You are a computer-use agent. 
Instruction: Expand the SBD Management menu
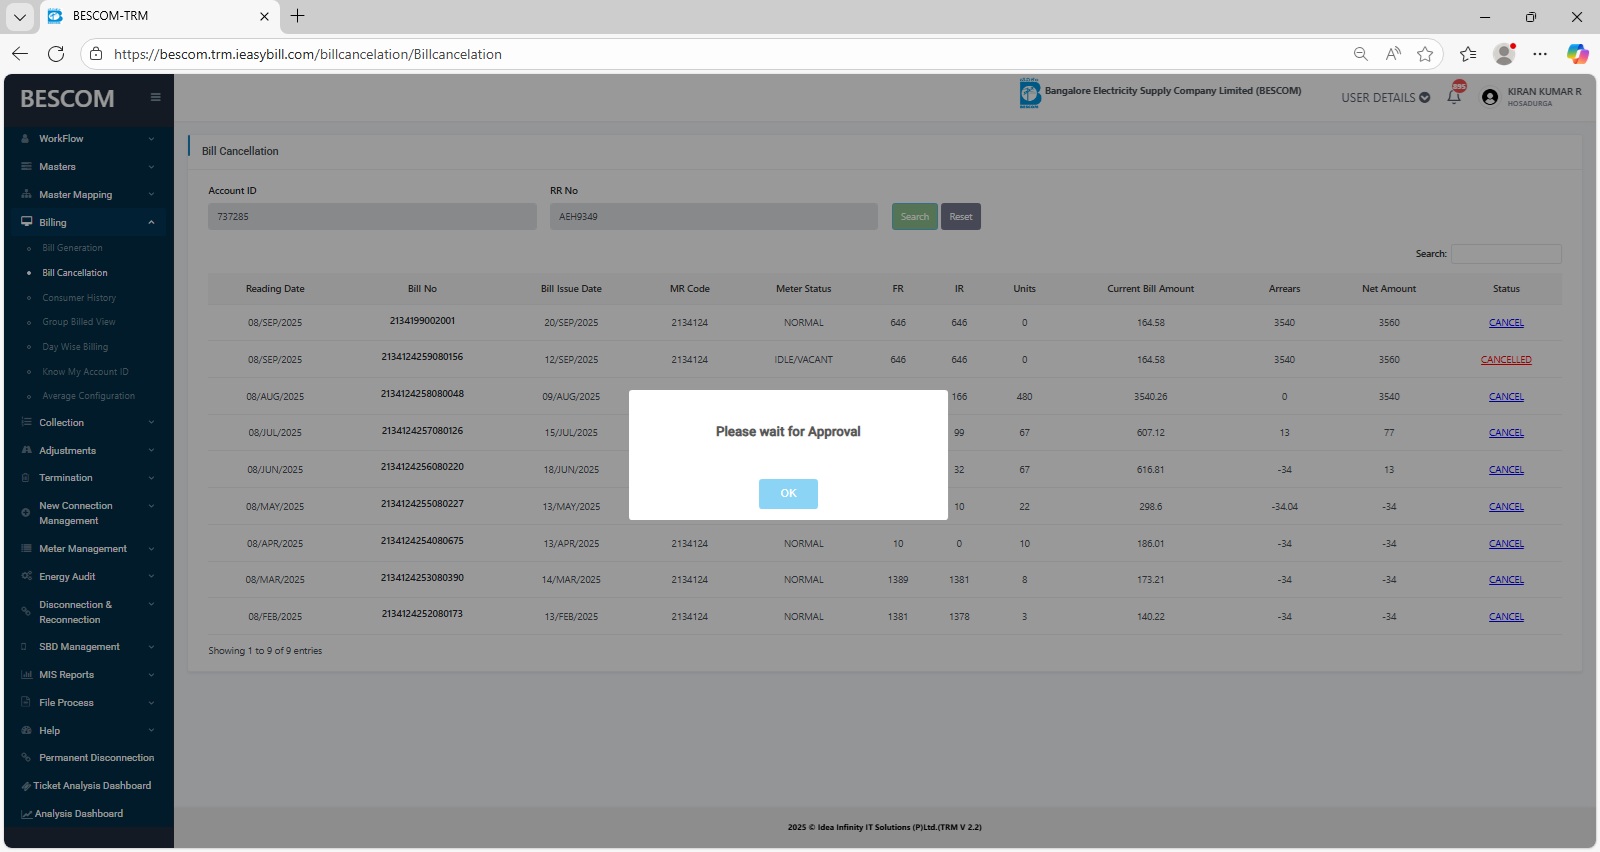[x=88, y=647]
